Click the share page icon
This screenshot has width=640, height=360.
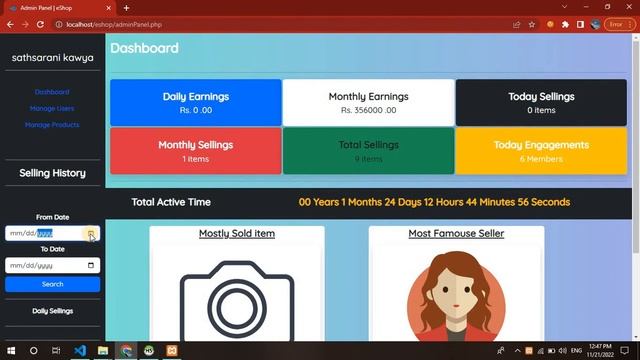coord(516,24)
